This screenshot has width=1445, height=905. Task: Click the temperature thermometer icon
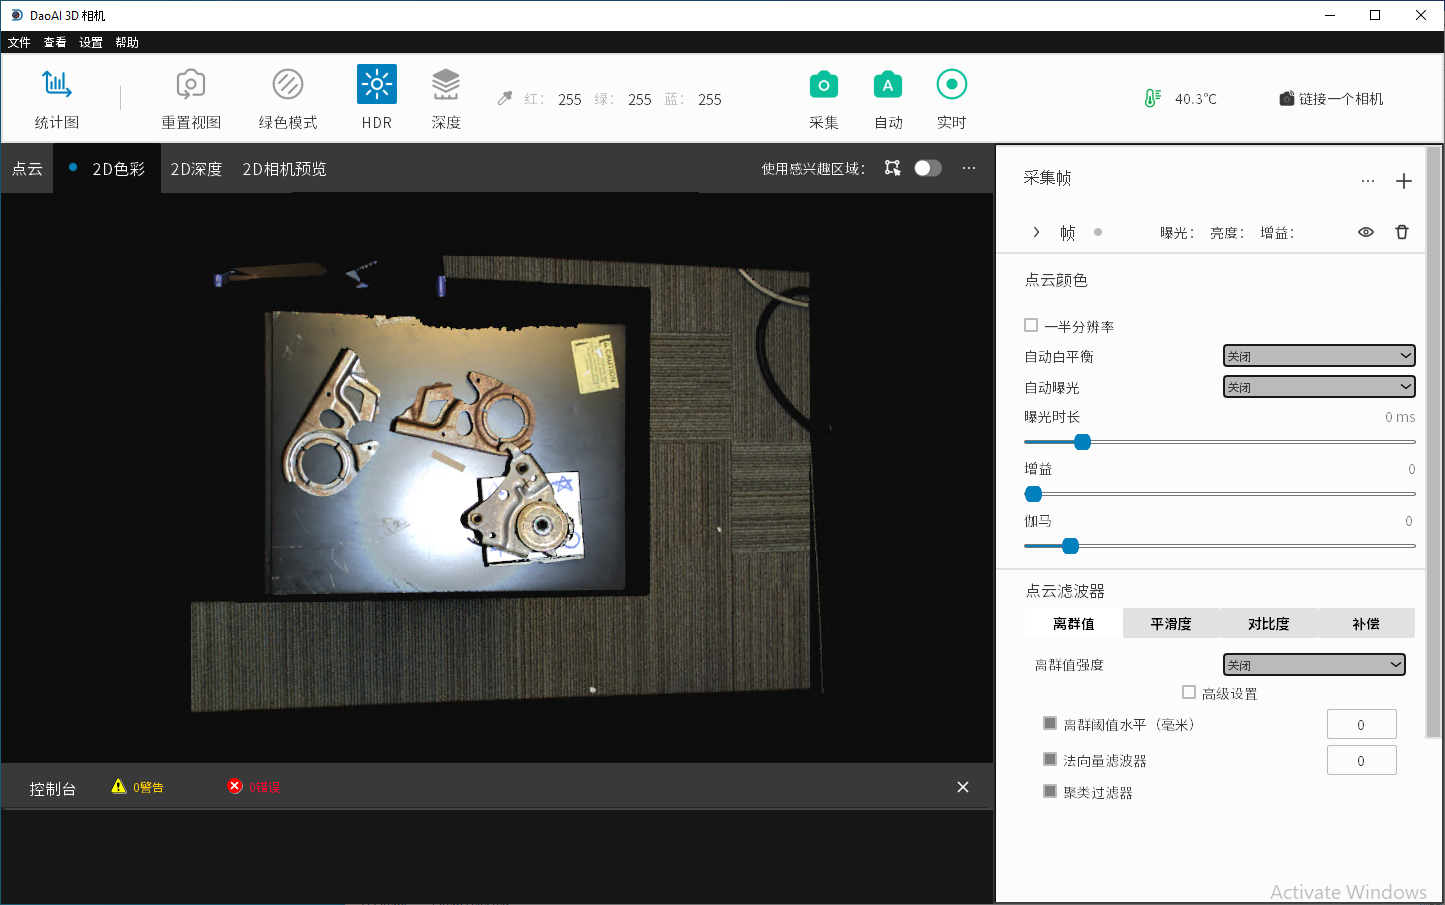point(1152,98)
